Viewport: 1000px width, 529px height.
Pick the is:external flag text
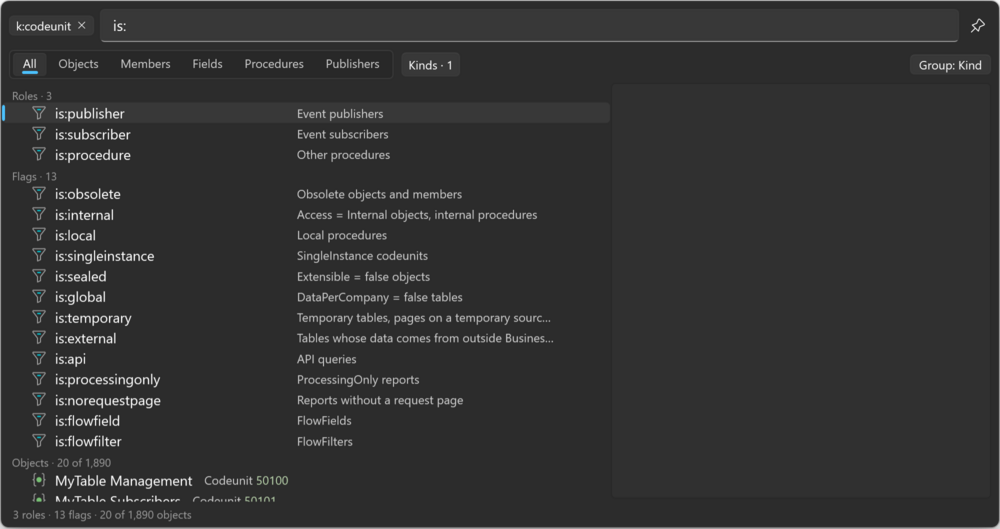pyautogui.click(x=85, y=338)
